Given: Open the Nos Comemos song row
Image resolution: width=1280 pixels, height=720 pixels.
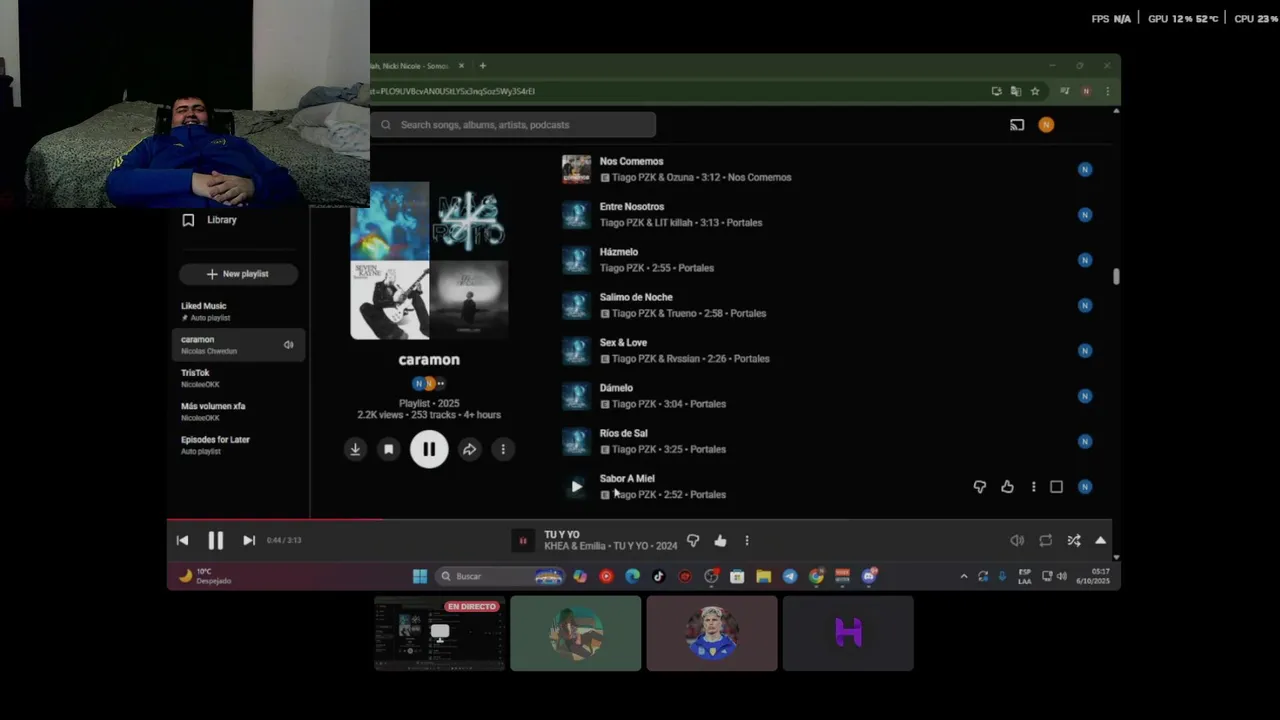Looking at the screenshot, I should (x=830, y=169).
